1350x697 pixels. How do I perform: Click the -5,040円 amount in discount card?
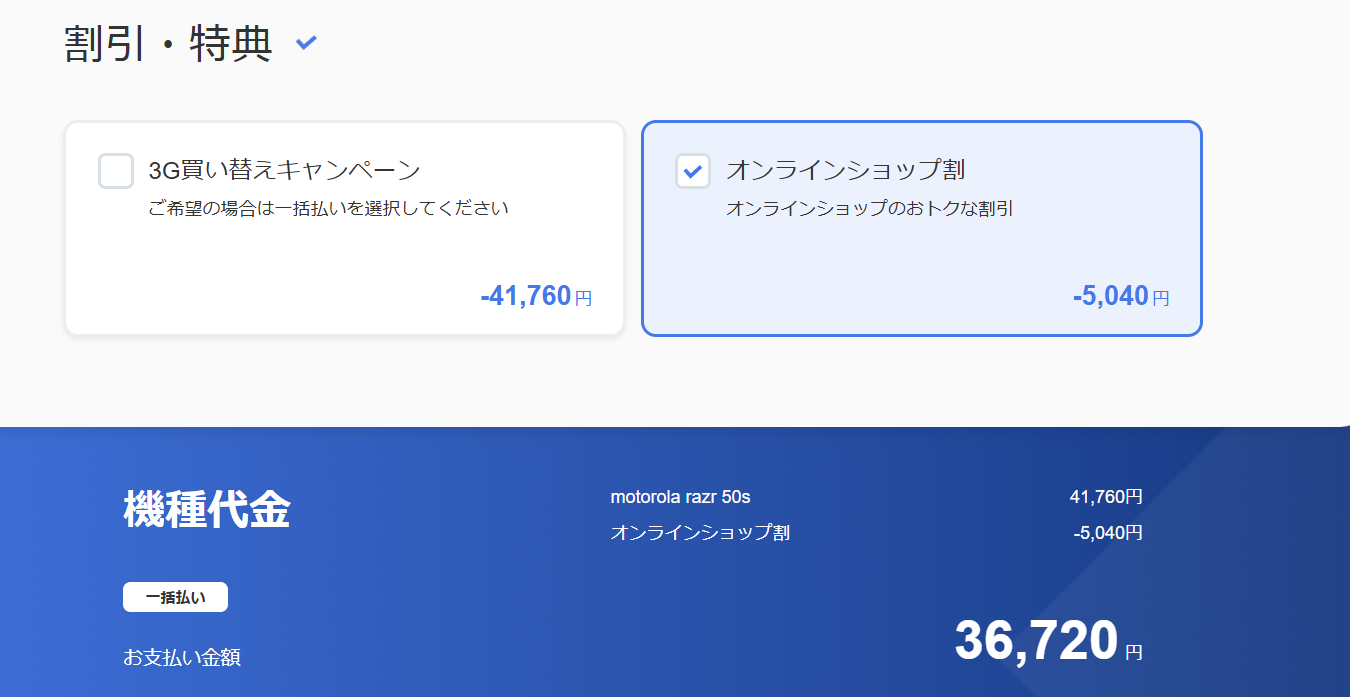point(1110,296)
